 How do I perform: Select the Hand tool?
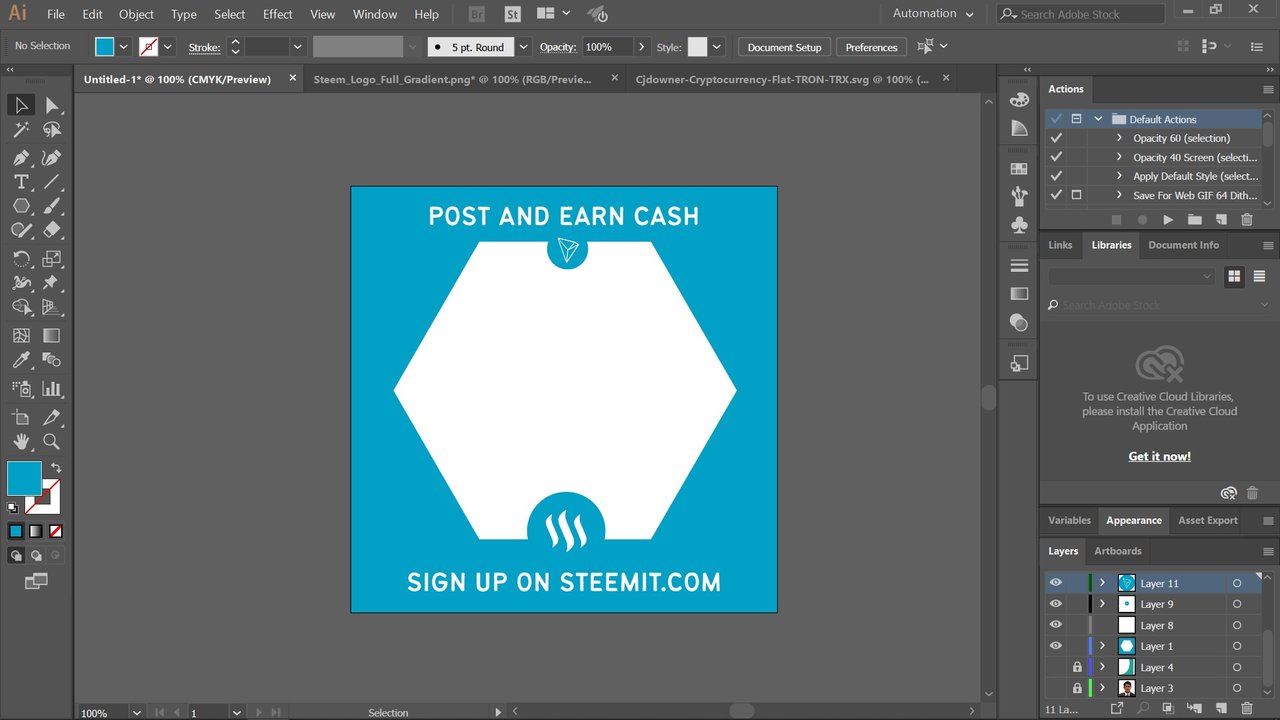(21, 441)
